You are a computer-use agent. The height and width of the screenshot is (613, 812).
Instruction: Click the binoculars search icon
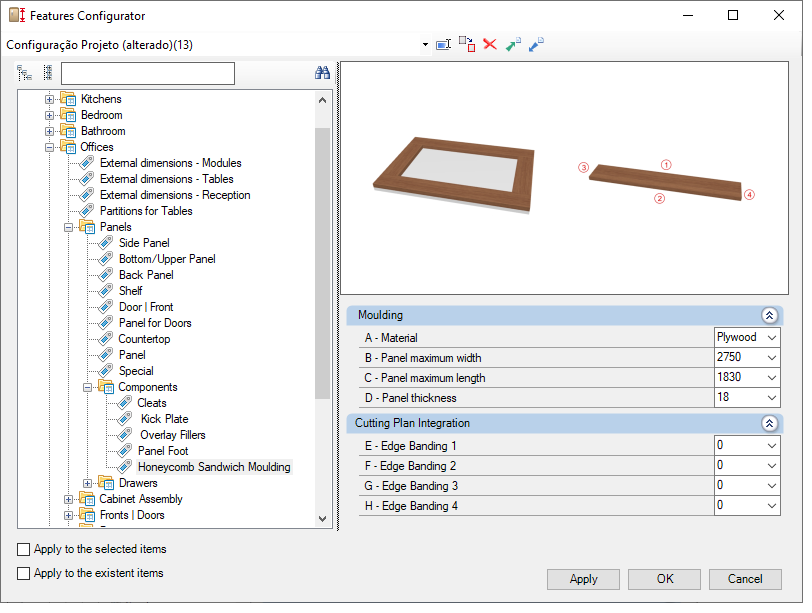pyautogui.click(x=322, y=73)
